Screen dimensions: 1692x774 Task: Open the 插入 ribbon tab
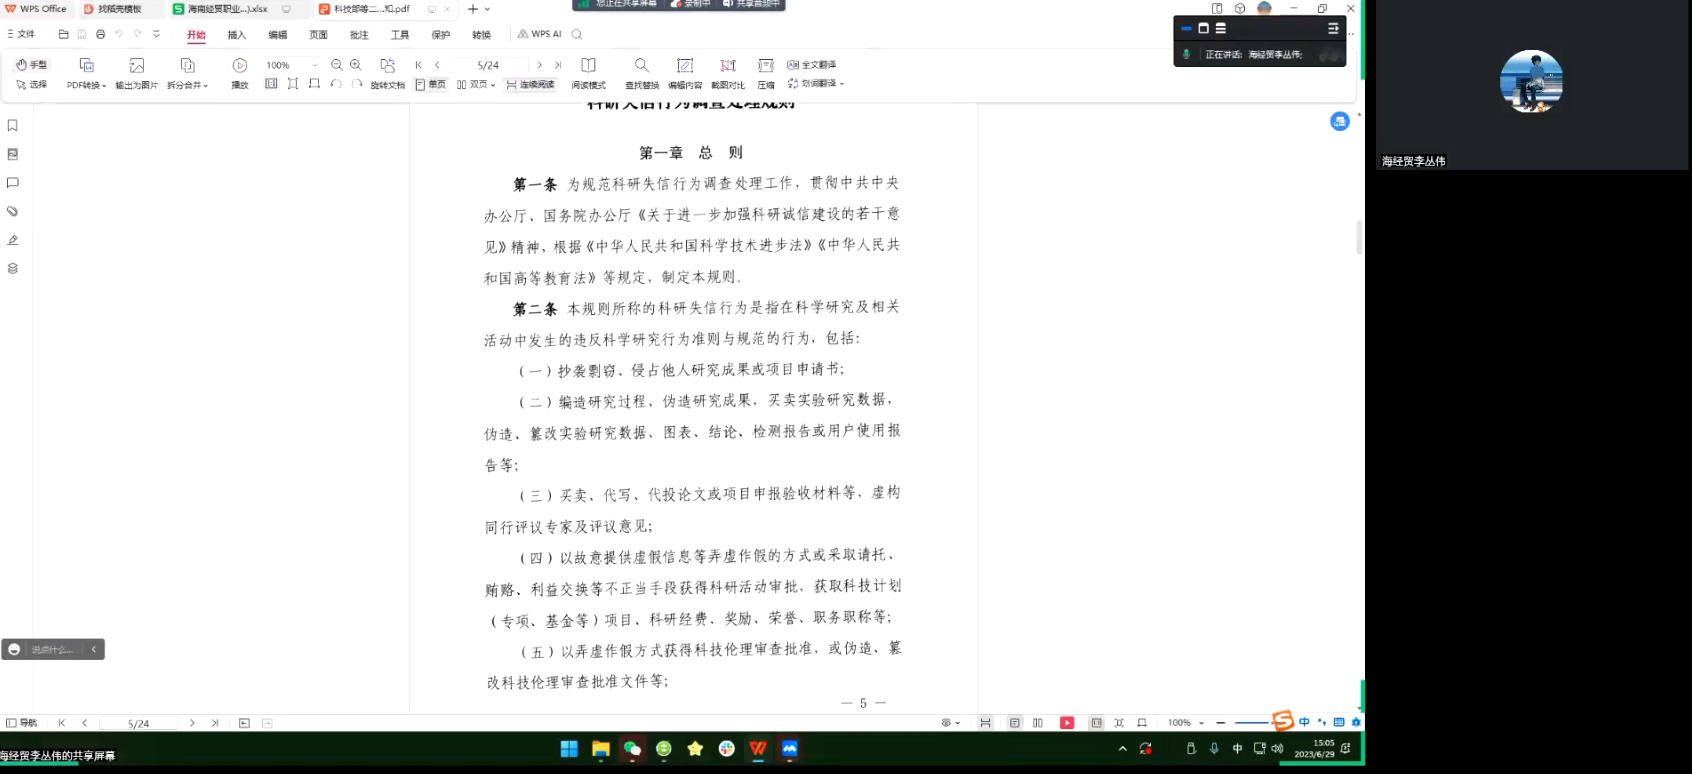point(236,35)
